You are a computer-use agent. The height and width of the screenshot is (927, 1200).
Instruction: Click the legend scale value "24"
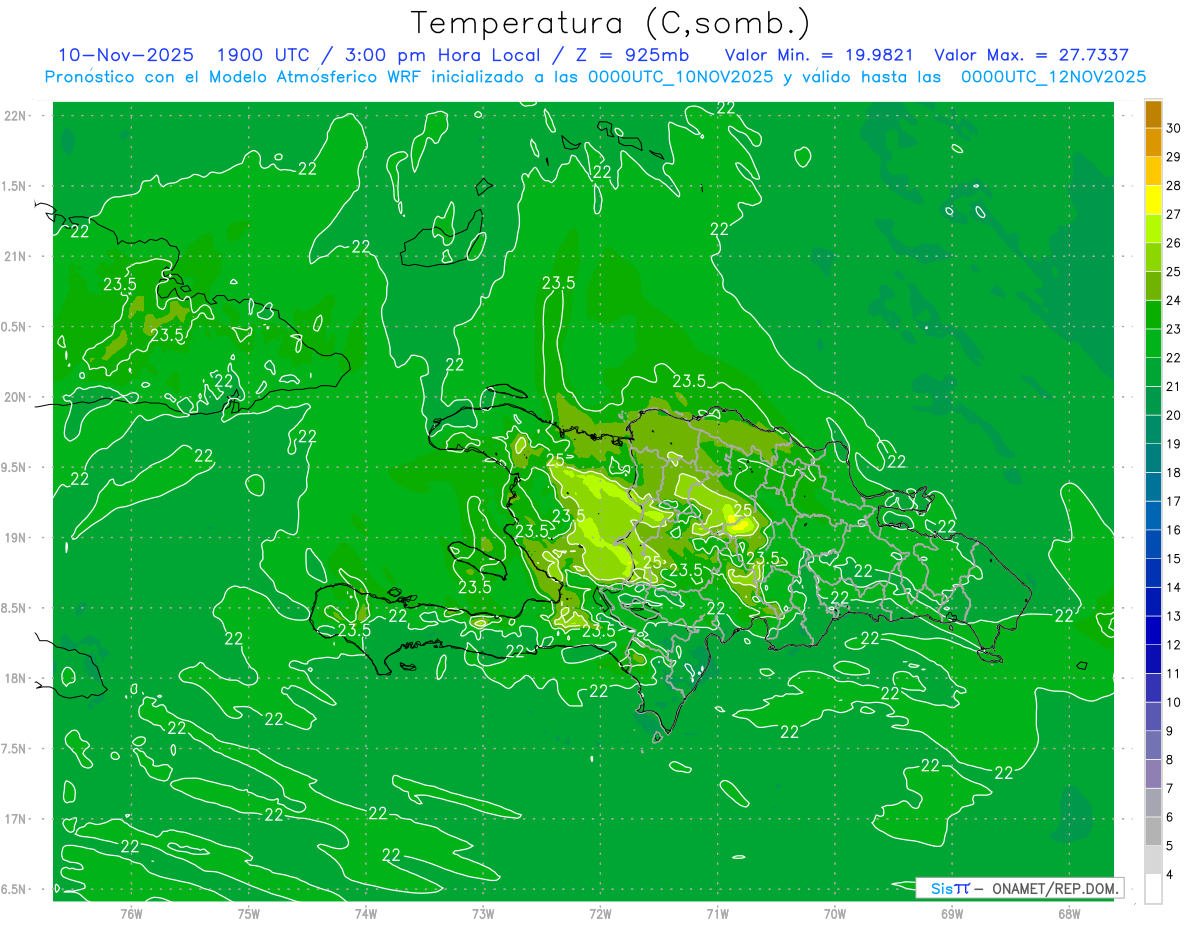1174,300
